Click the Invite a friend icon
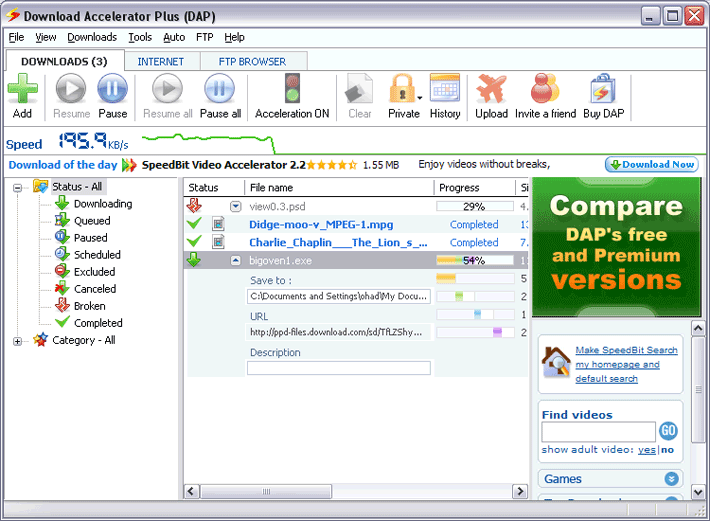The height and width of the screenshot is (521, 710). (545, 88)
